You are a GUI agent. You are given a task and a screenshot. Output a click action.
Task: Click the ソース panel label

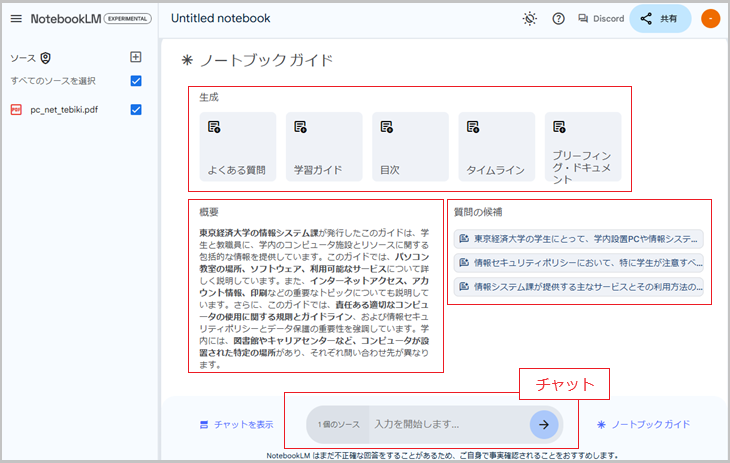tap(23, 58)
